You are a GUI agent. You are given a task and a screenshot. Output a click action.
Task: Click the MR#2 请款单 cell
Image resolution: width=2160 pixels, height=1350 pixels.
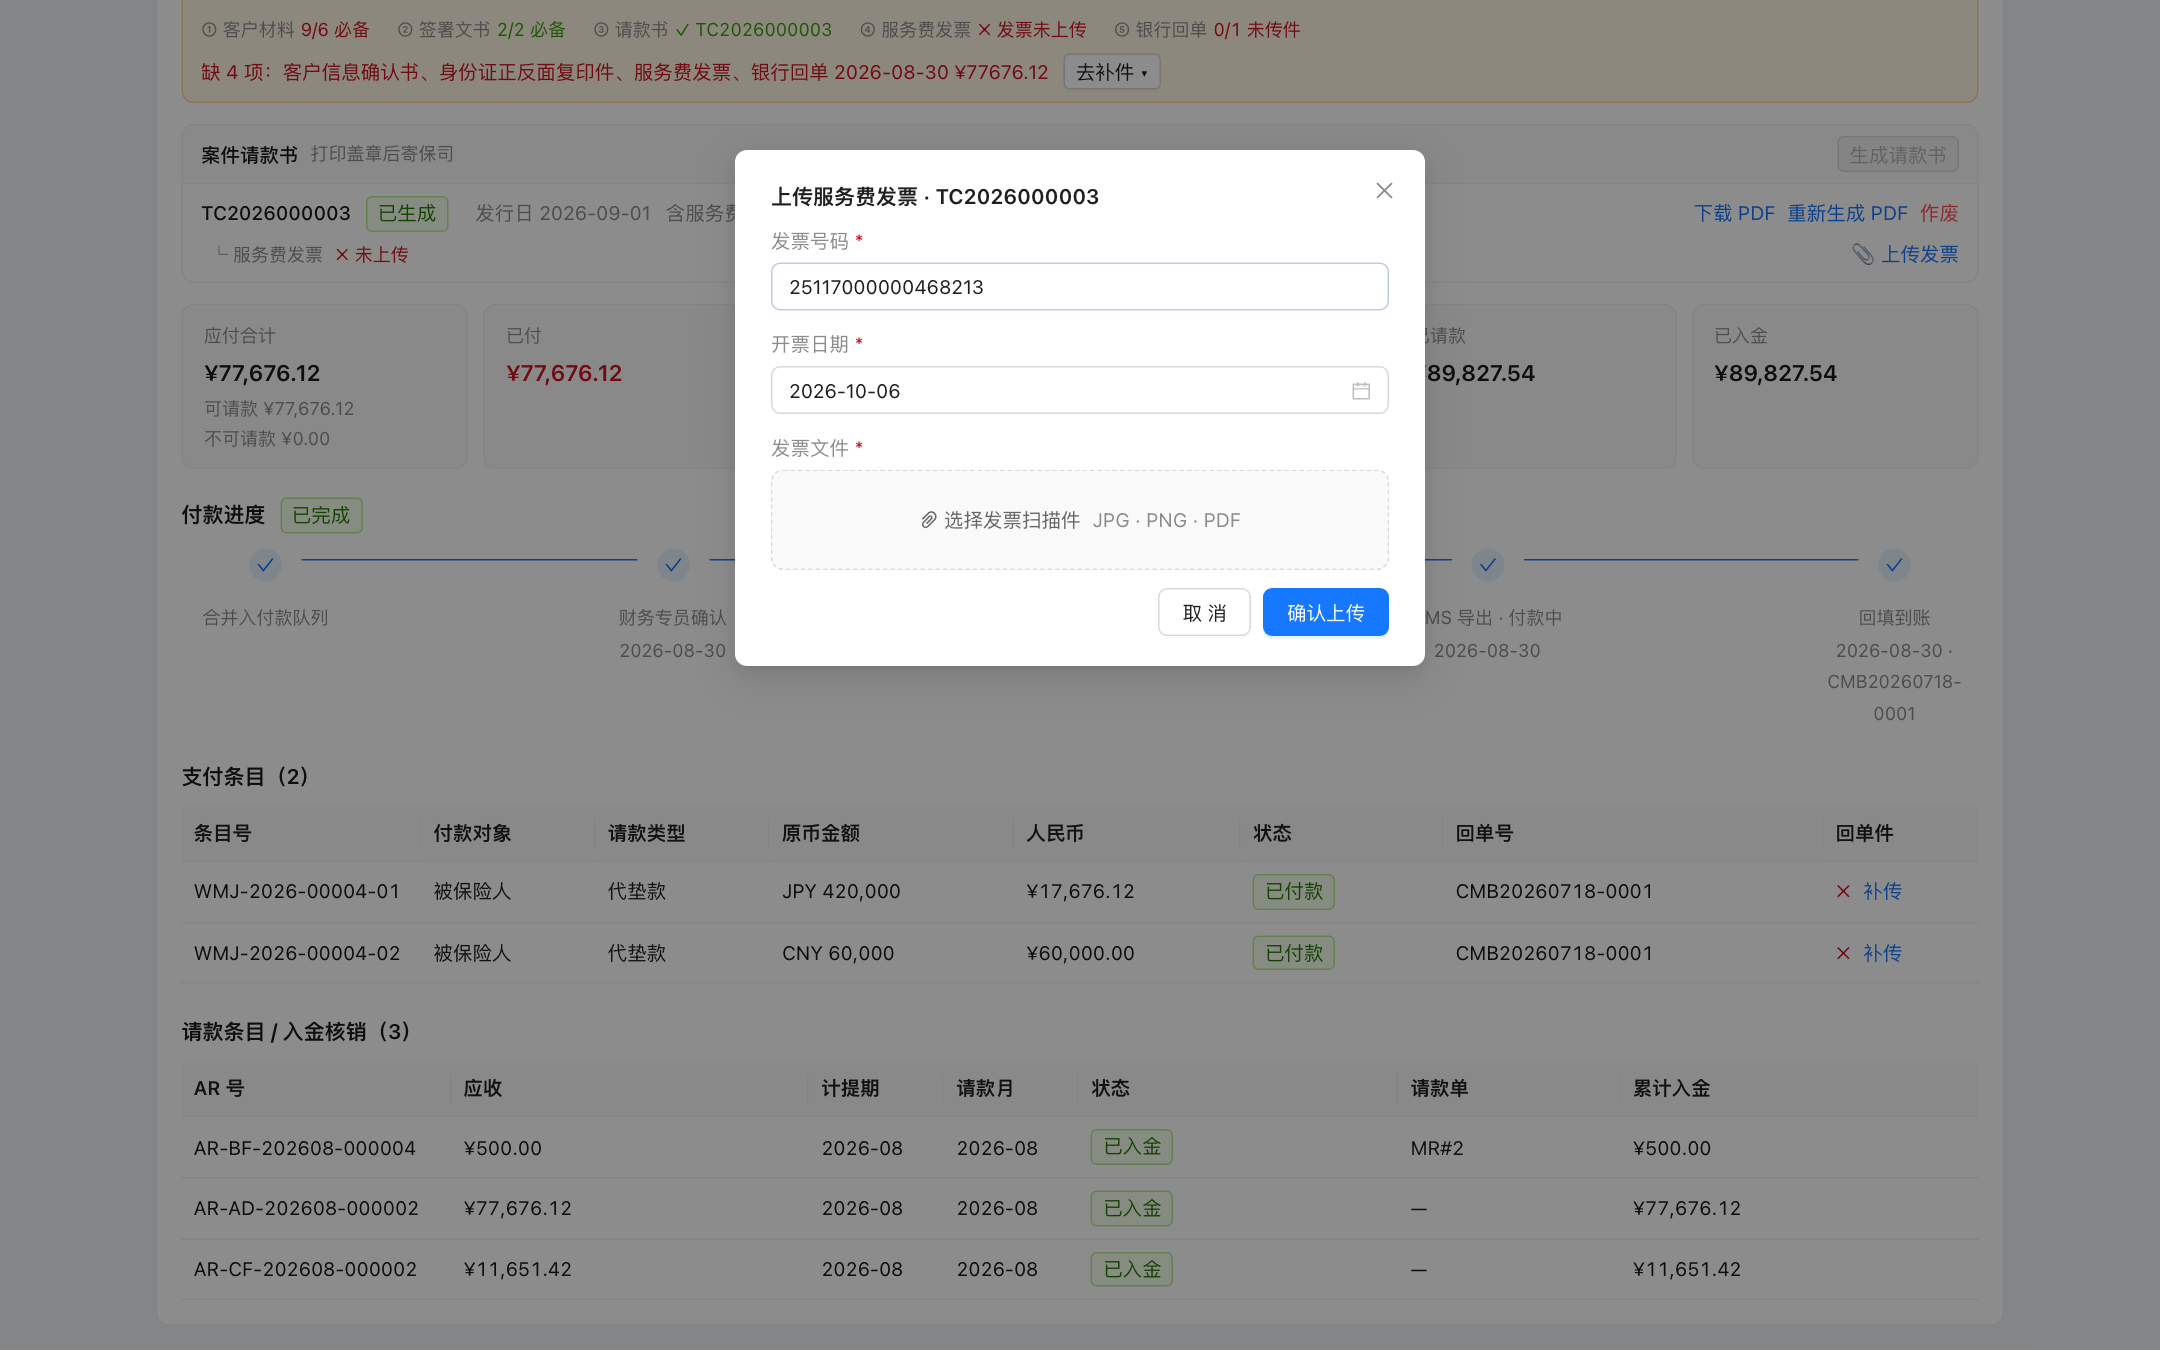pyautogui.click(x=1437, y=1148)
